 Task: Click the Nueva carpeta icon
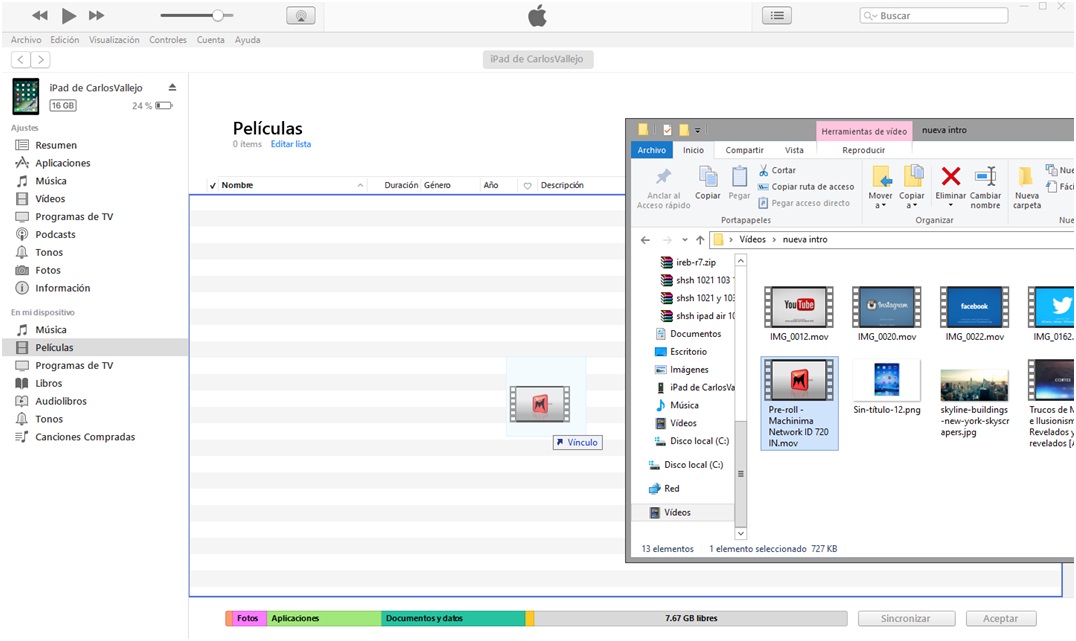pos(1026,186)
